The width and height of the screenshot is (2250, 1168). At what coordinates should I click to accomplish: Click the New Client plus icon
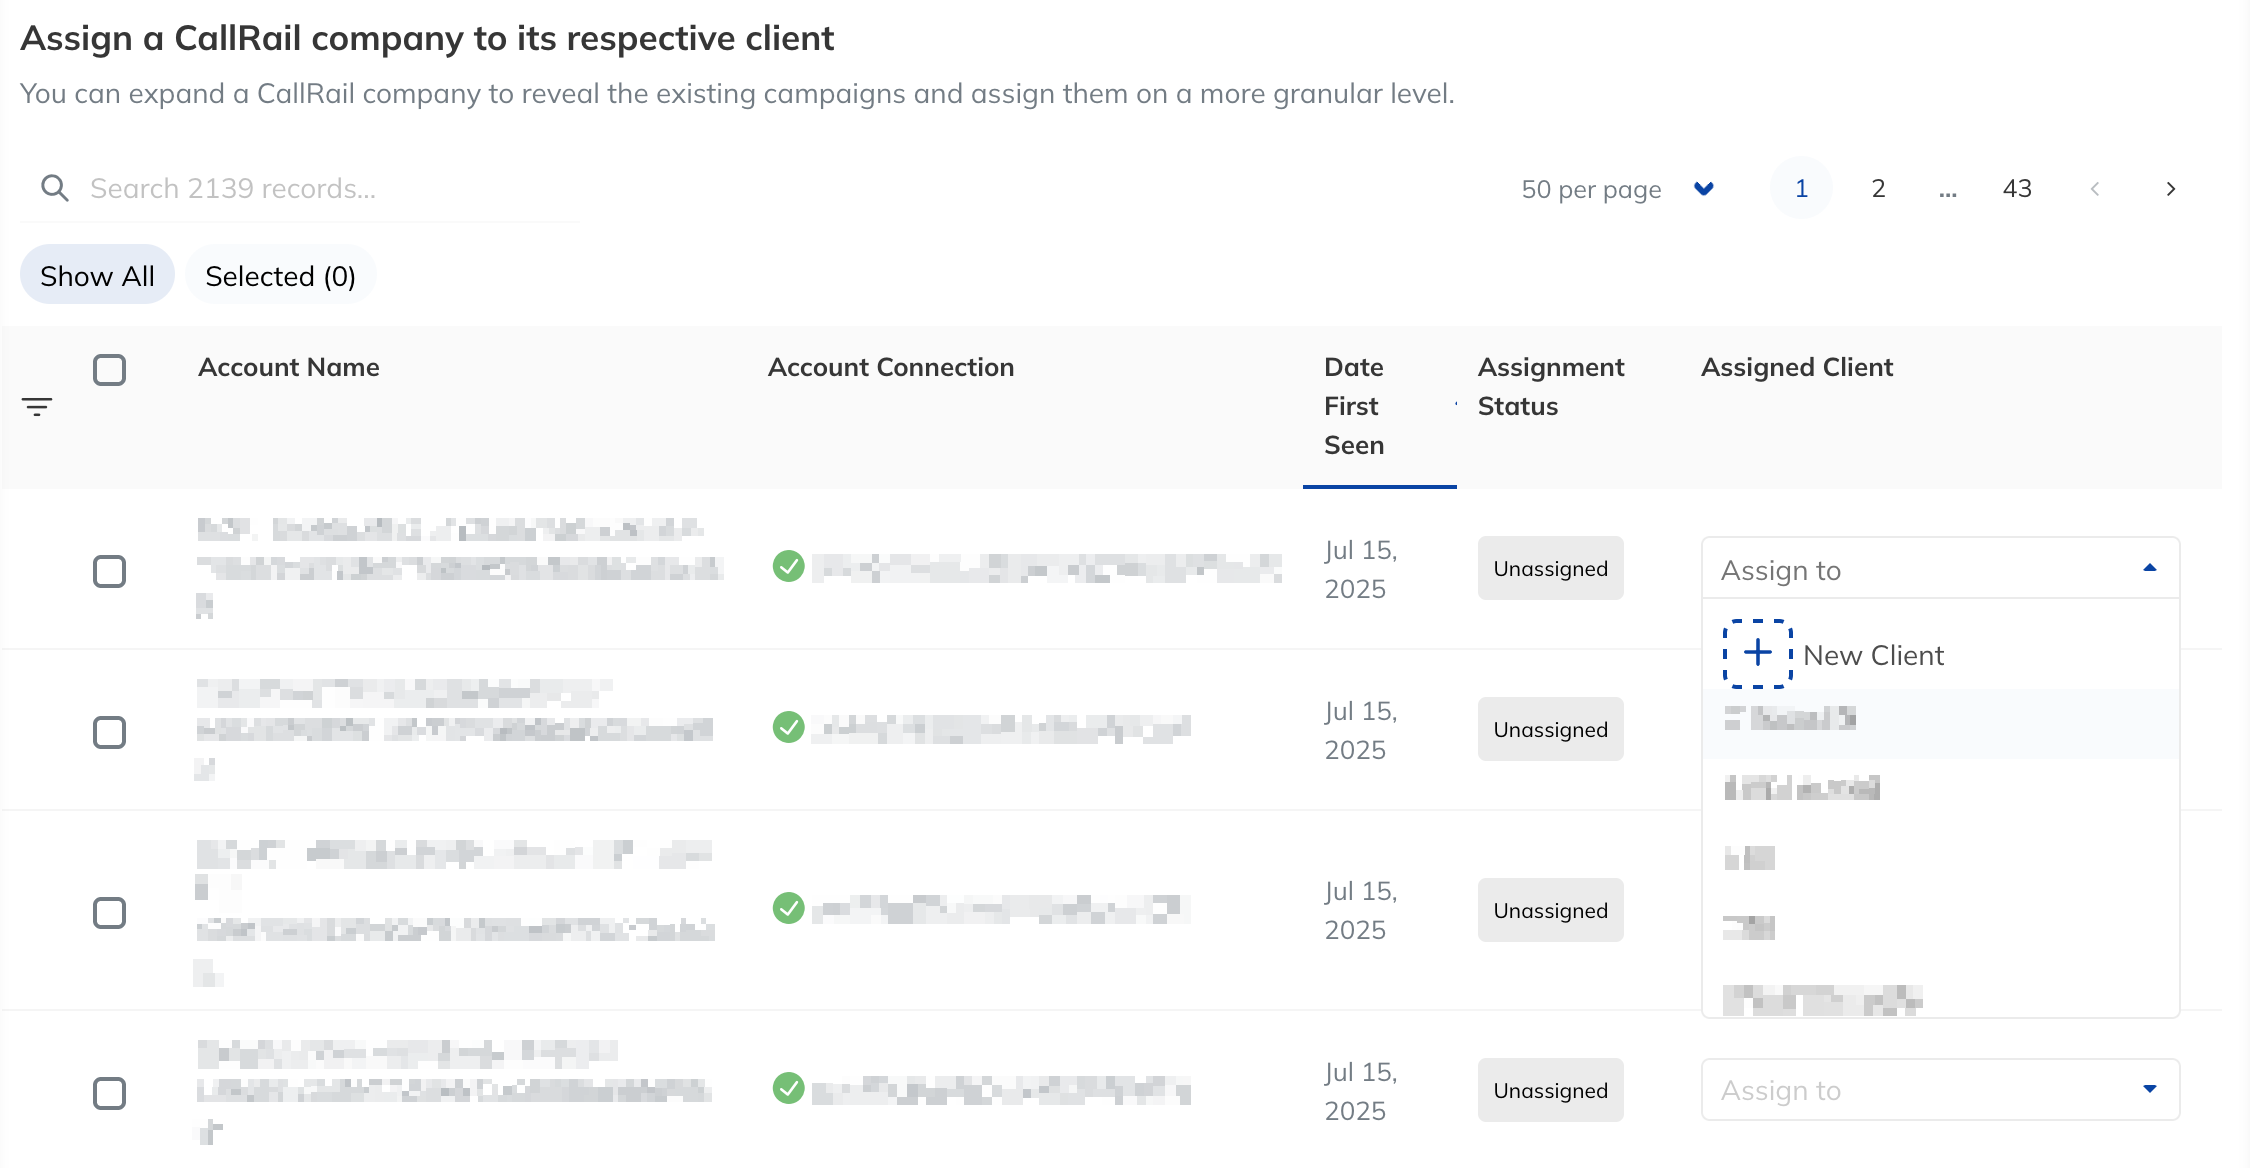pyautogui.click(x=1758, y=654)
